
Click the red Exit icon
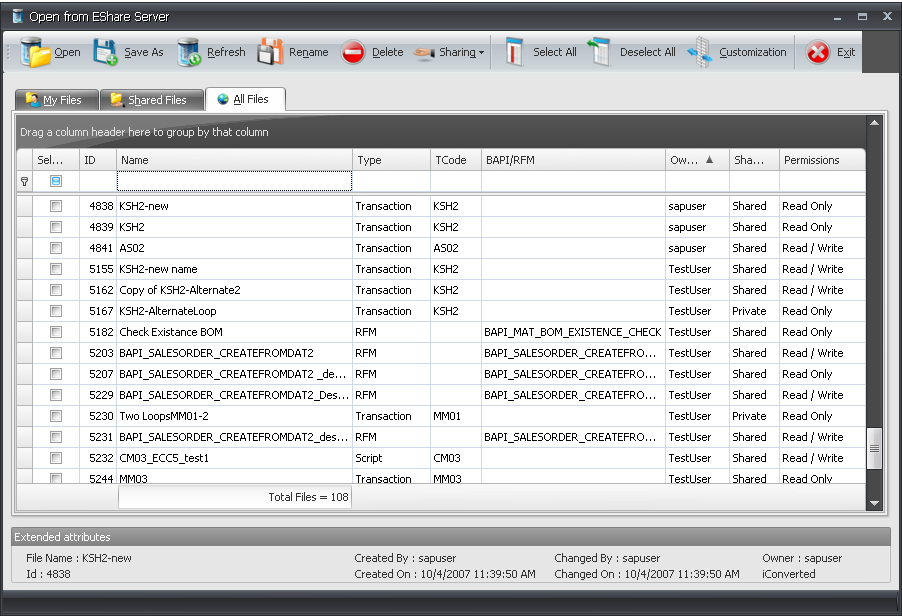point(818,52)
